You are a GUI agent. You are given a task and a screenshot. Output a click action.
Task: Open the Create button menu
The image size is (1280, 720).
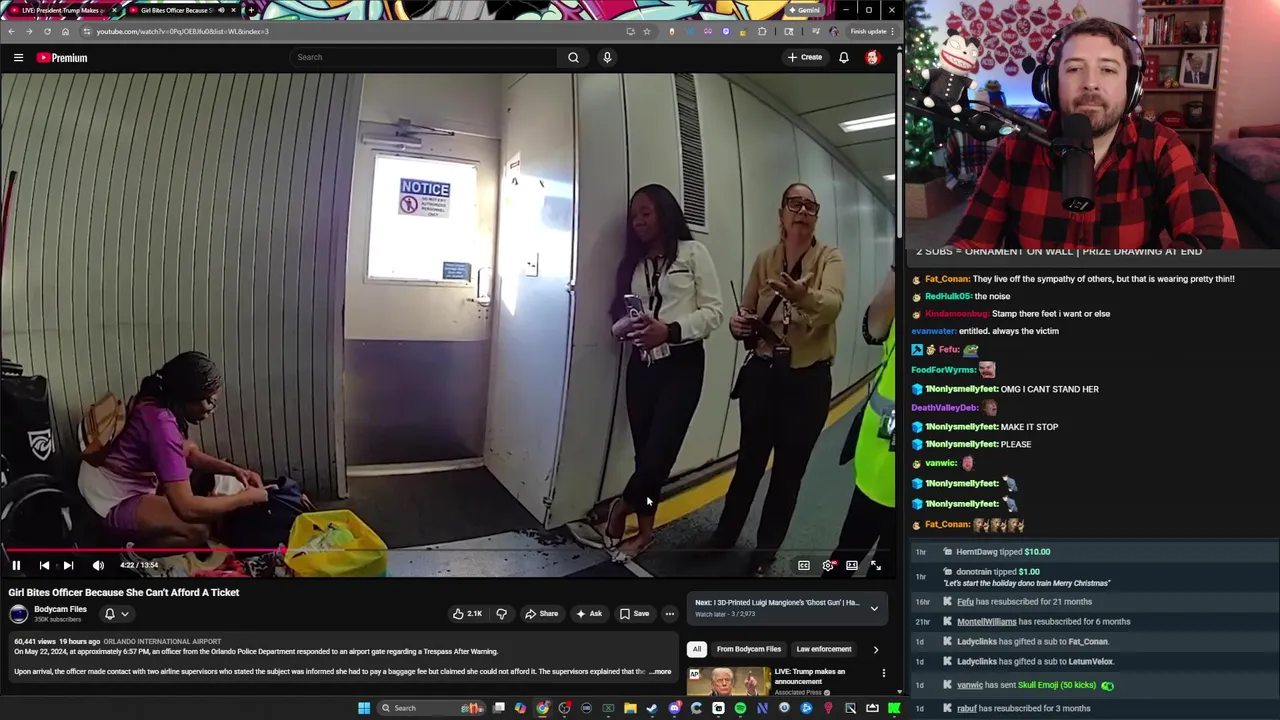click(804, 57)
